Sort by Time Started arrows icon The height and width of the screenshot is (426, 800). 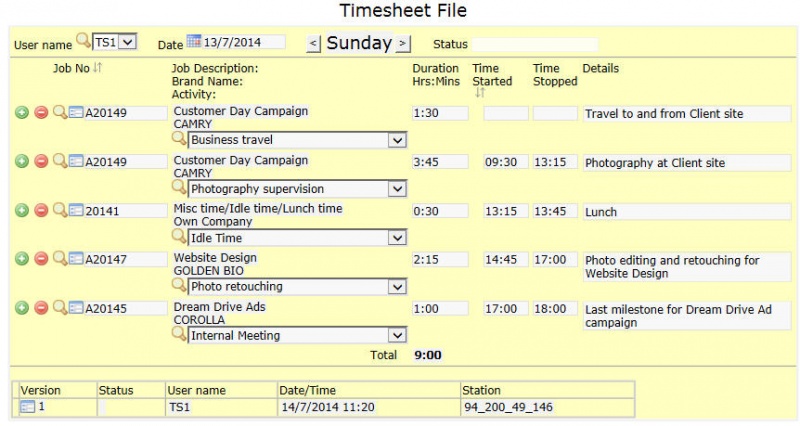coord(480,93)
